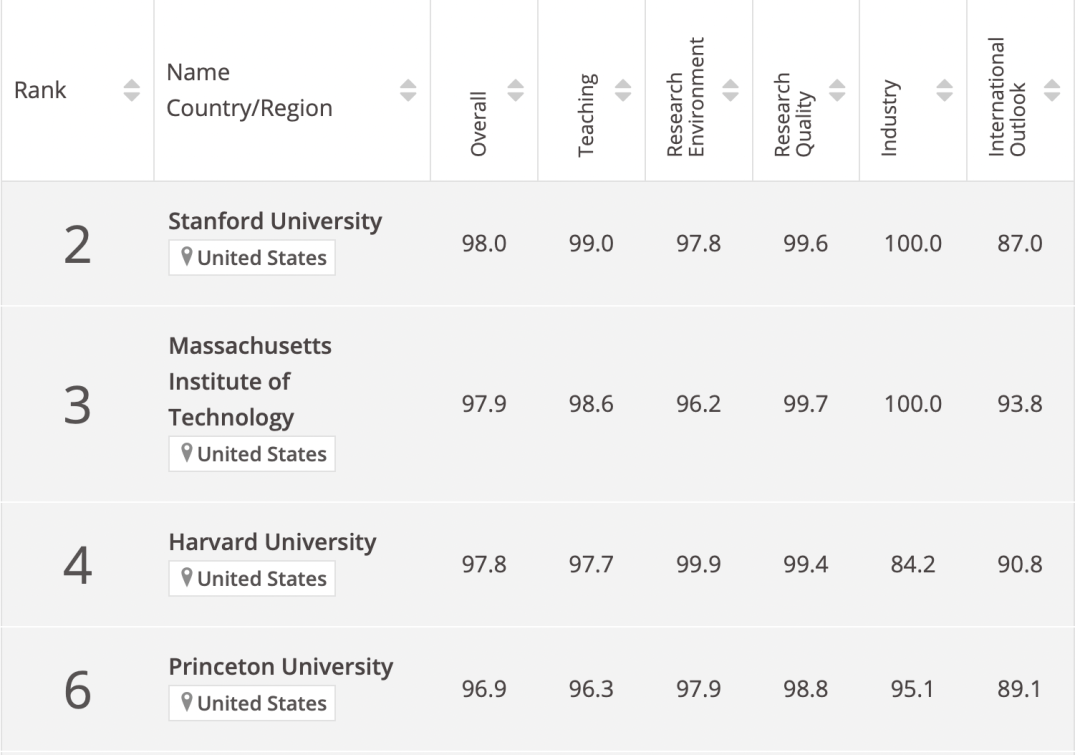The height and width of the screenshot is (755, 1080).
Task: Select location pin icon beside Harvard's country
Action: (x=186, y=578)
